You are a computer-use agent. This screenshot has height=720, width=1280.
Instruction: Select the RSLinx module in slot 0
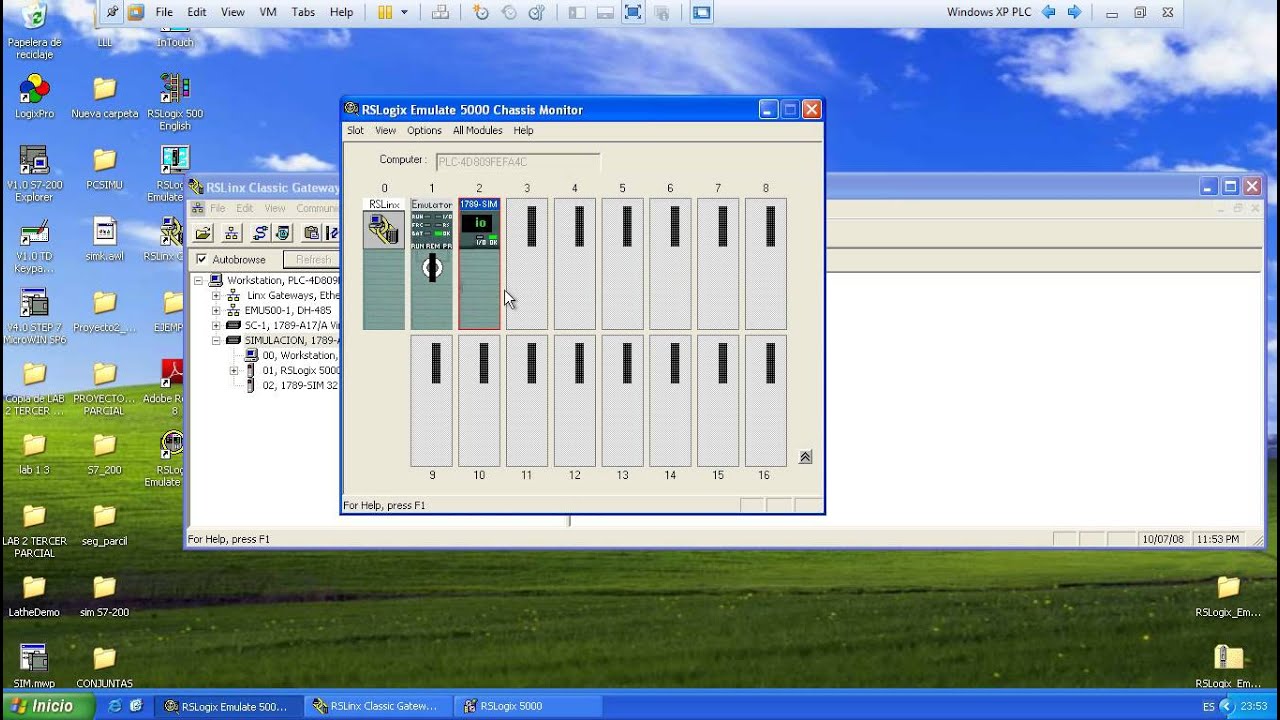(384, 264)
